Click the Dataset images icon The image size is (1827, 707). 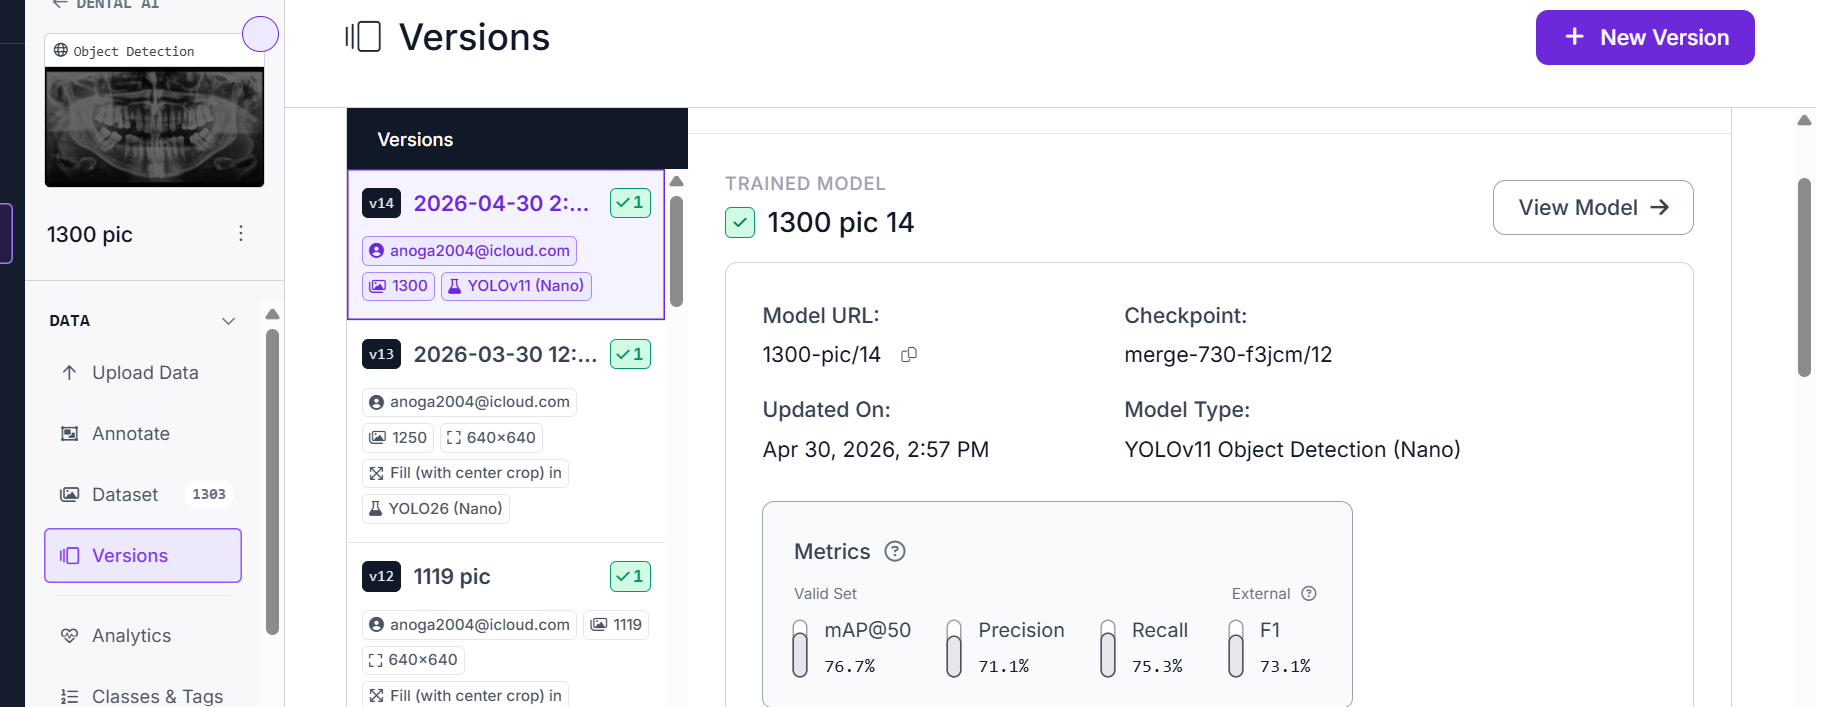tap(69, 495)
